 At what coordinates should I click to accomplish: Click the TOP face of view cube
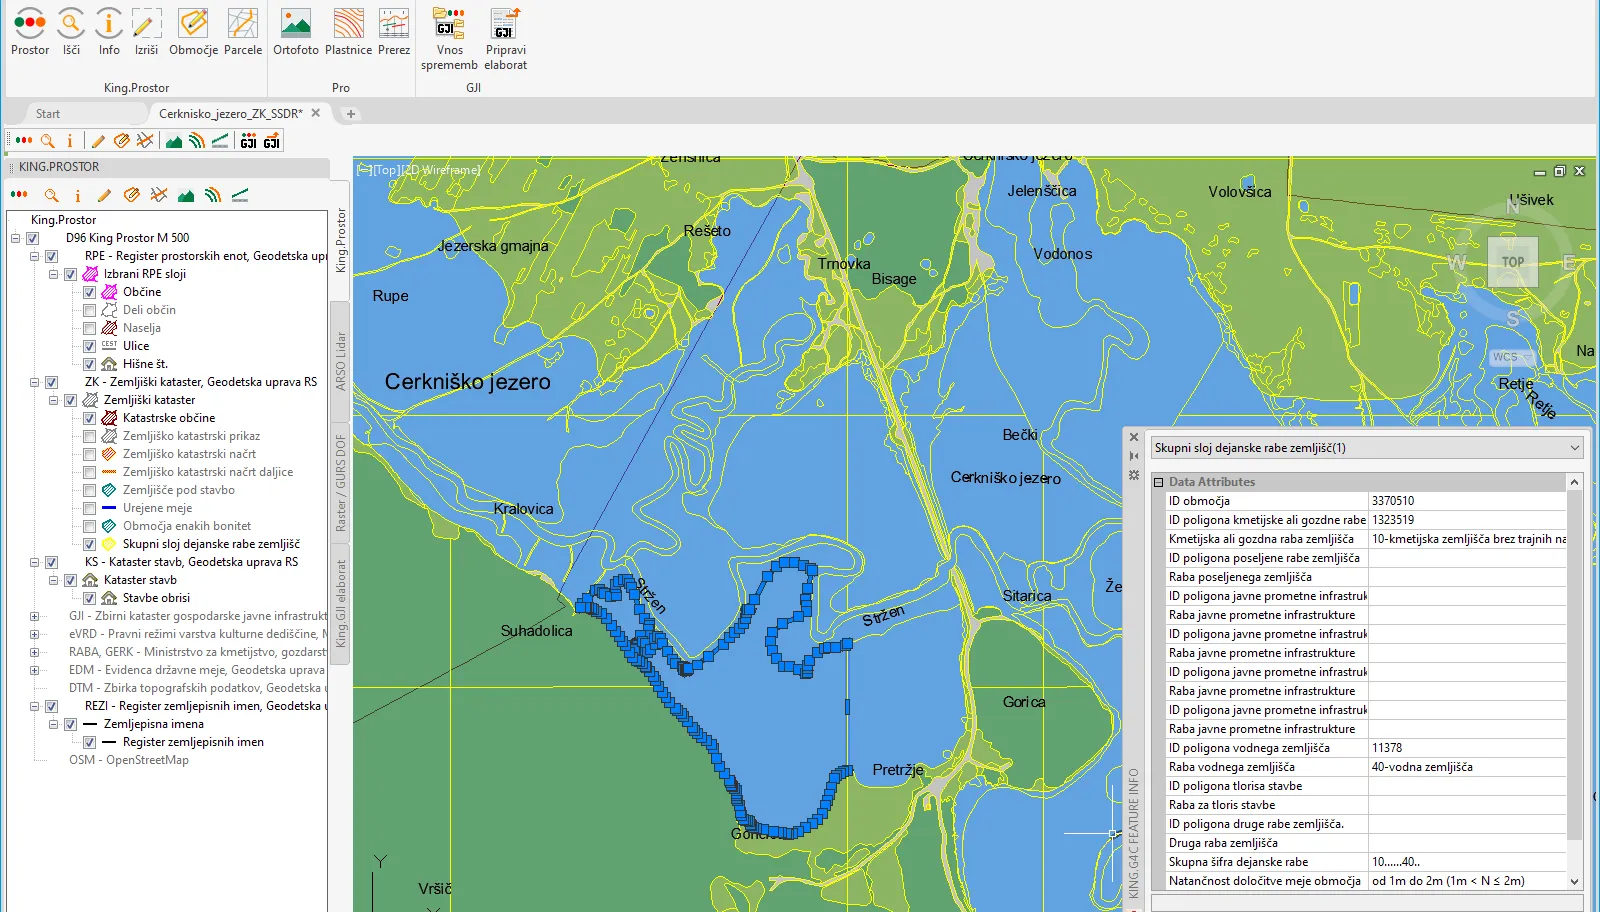click(1512, 262)
